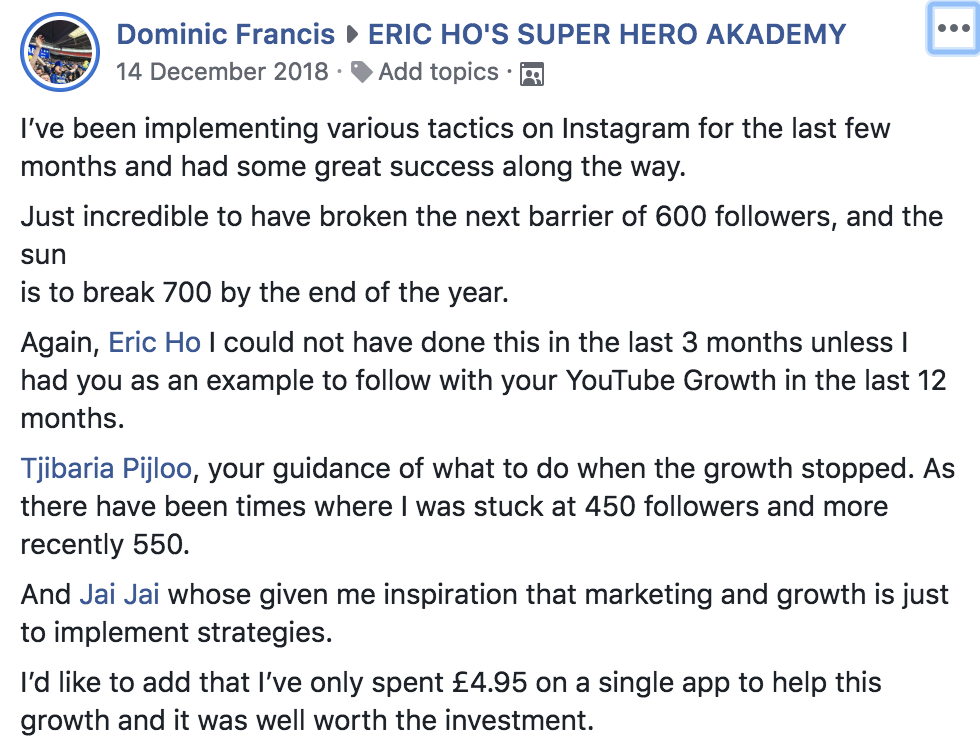This screenshot has height=746, width=980.
Task: Click the "well worth the investment" line
Action: pyautogui.click(x=307, y=720)
